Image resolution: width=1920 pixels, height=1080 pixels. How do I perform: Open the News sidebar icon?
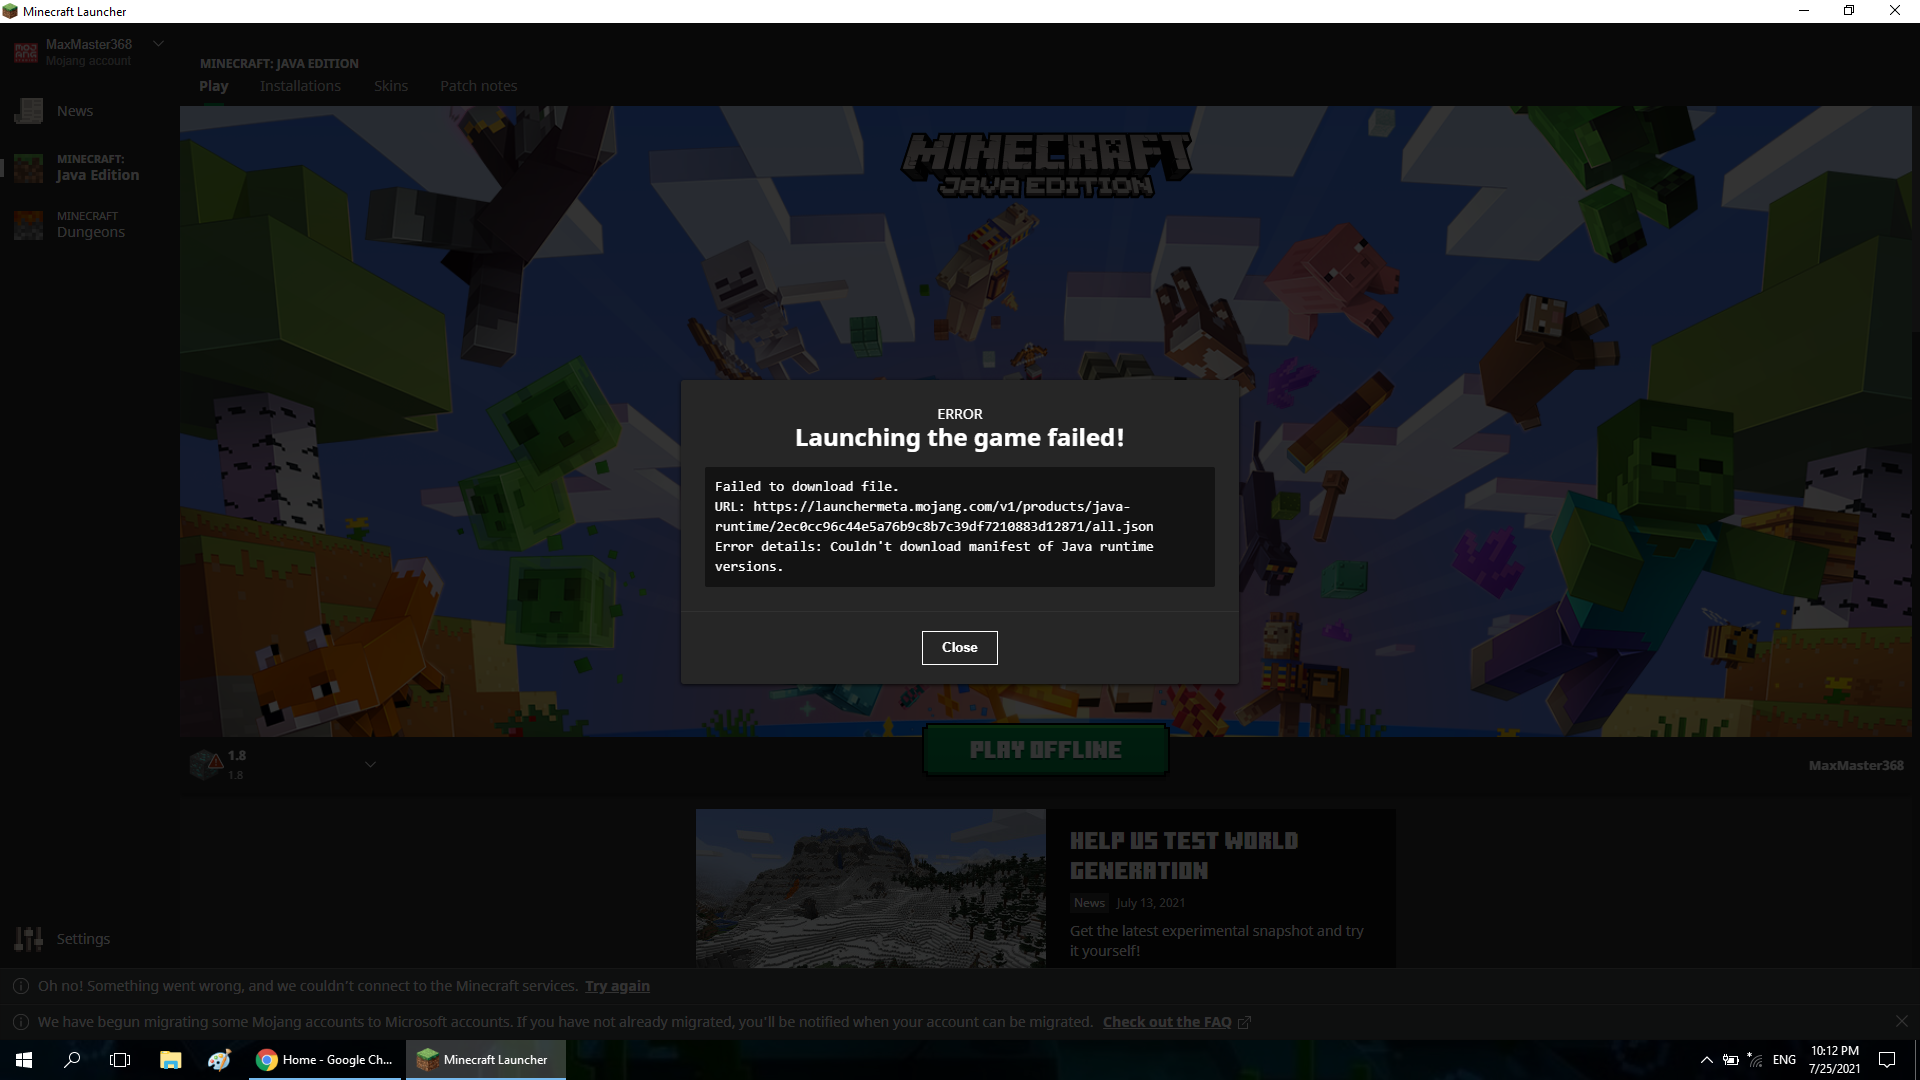[x=29, y=111]
